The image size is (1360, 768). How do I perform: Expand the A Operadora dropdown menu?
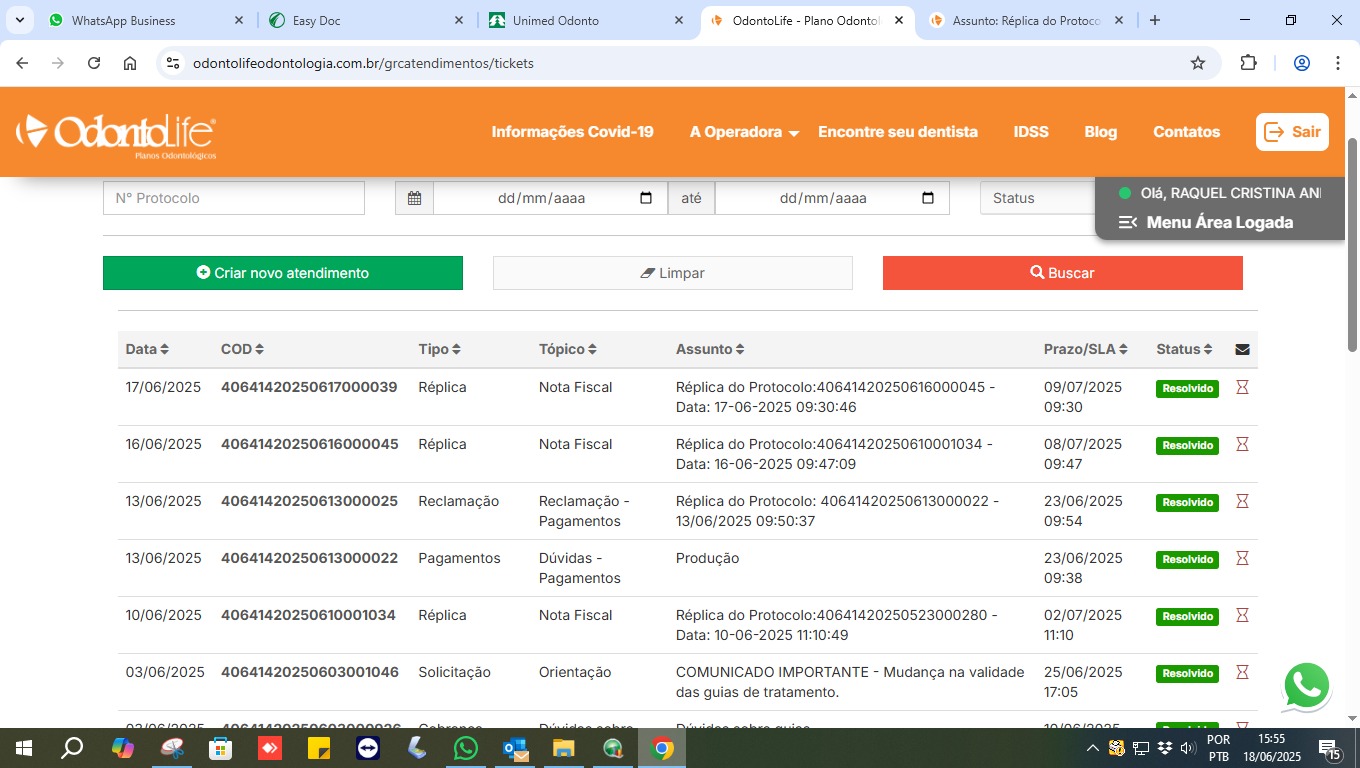744,132
